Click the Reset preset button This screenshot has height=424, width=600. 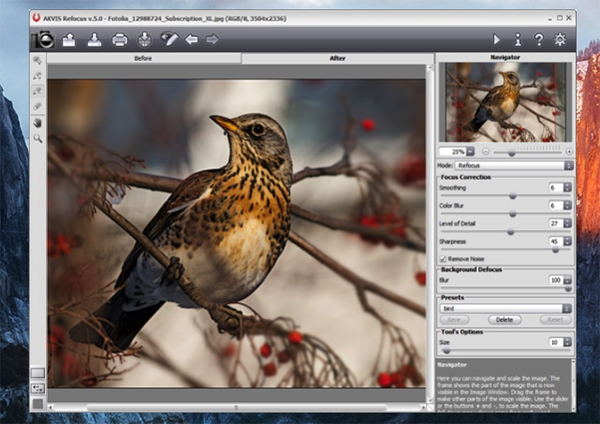(x=555, y=320)
